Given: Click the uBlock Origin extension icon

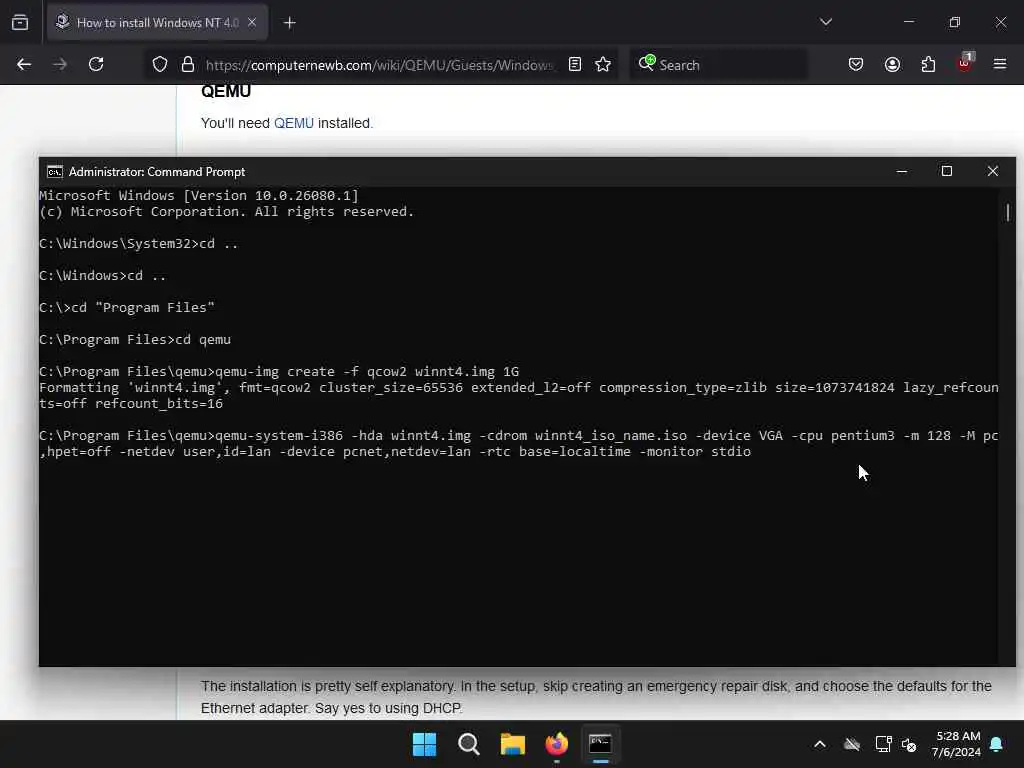Looking at the screenshot, I should (x=965, y=63).
